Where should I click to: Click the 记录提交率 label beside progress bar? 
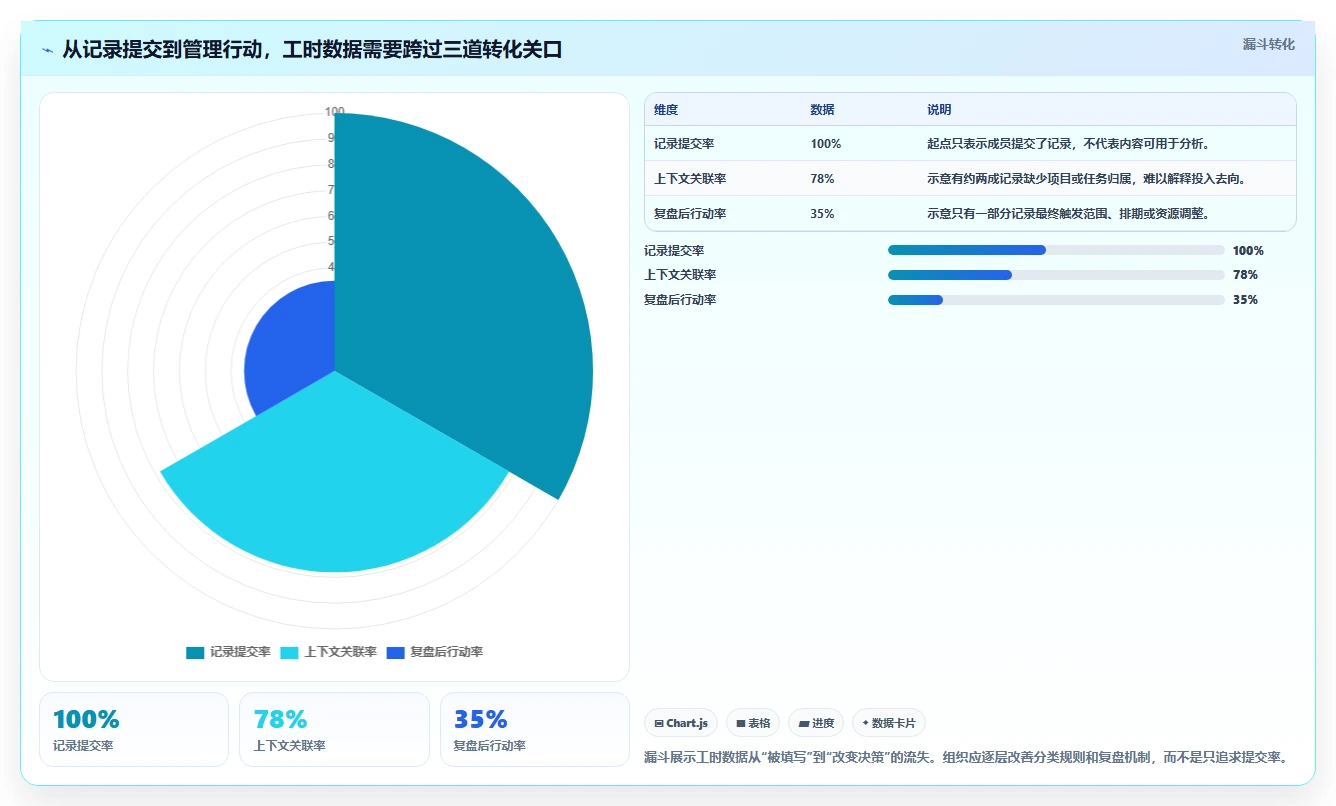pos(674,251)
